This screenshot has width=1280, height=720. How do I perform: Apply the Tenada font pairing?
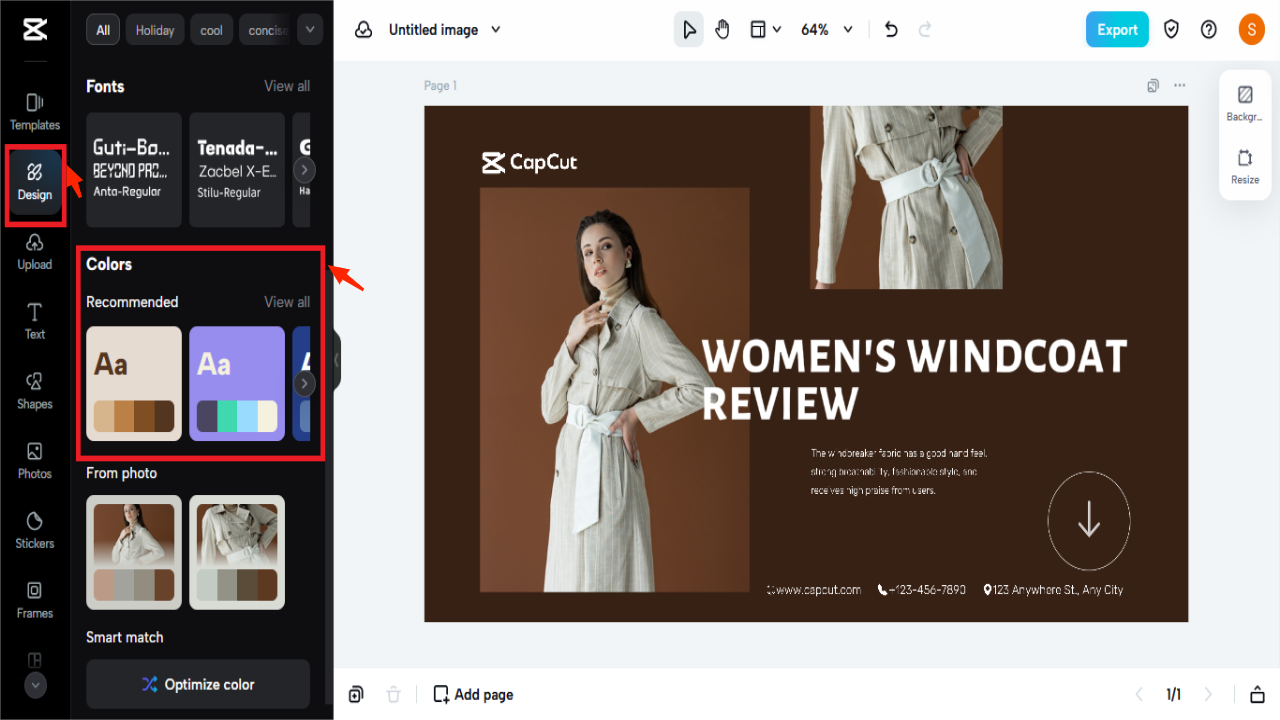[237, 169]
